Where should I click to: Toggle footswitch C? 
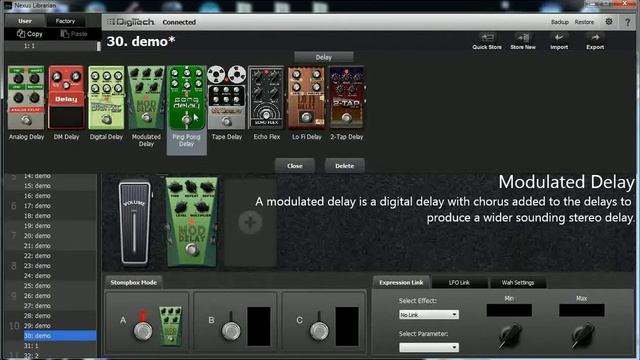319,330
